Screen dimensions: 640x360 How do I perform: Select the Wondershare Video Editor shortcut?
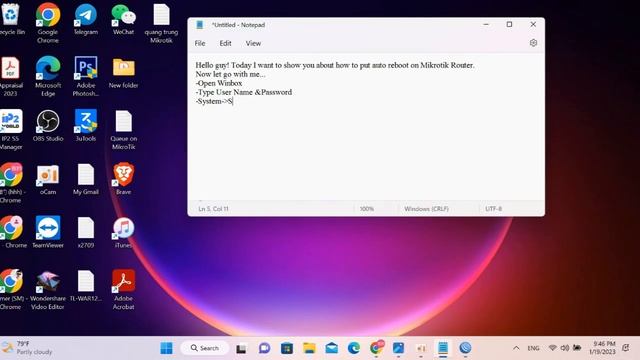48,290
